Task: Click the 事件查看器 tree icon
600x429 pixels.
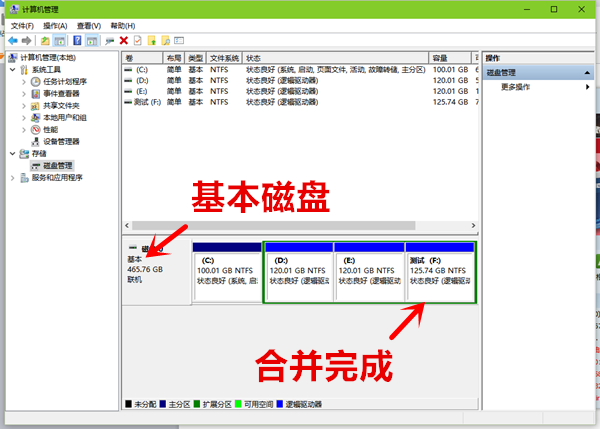Action: tap(36, 93)
